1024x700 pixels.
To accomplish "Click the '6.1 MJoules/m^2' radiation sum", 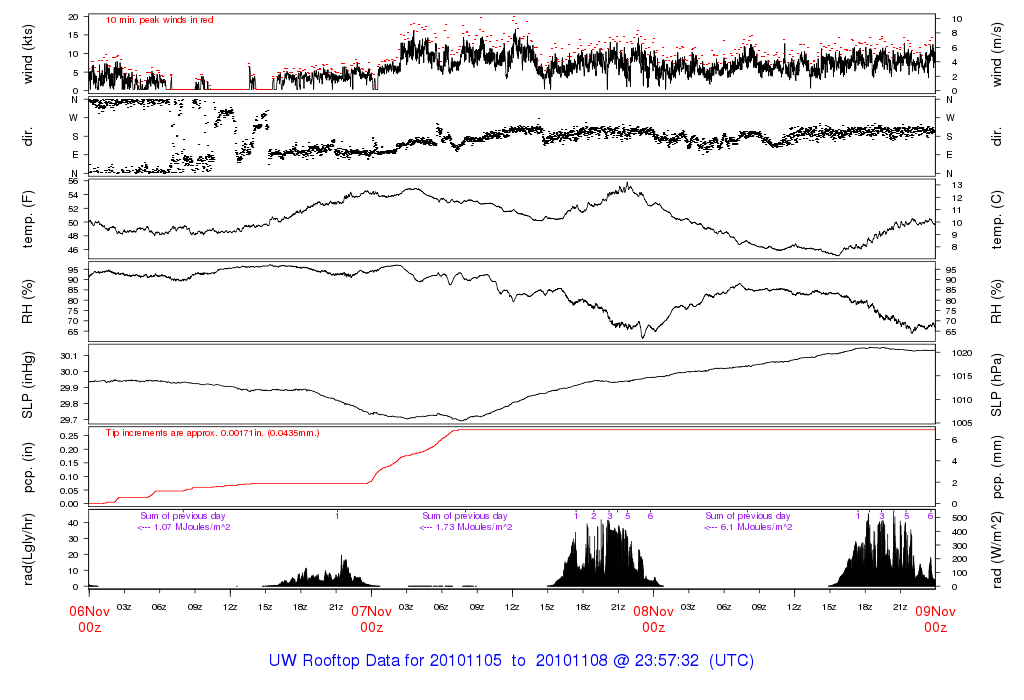I will click(756, 527).
